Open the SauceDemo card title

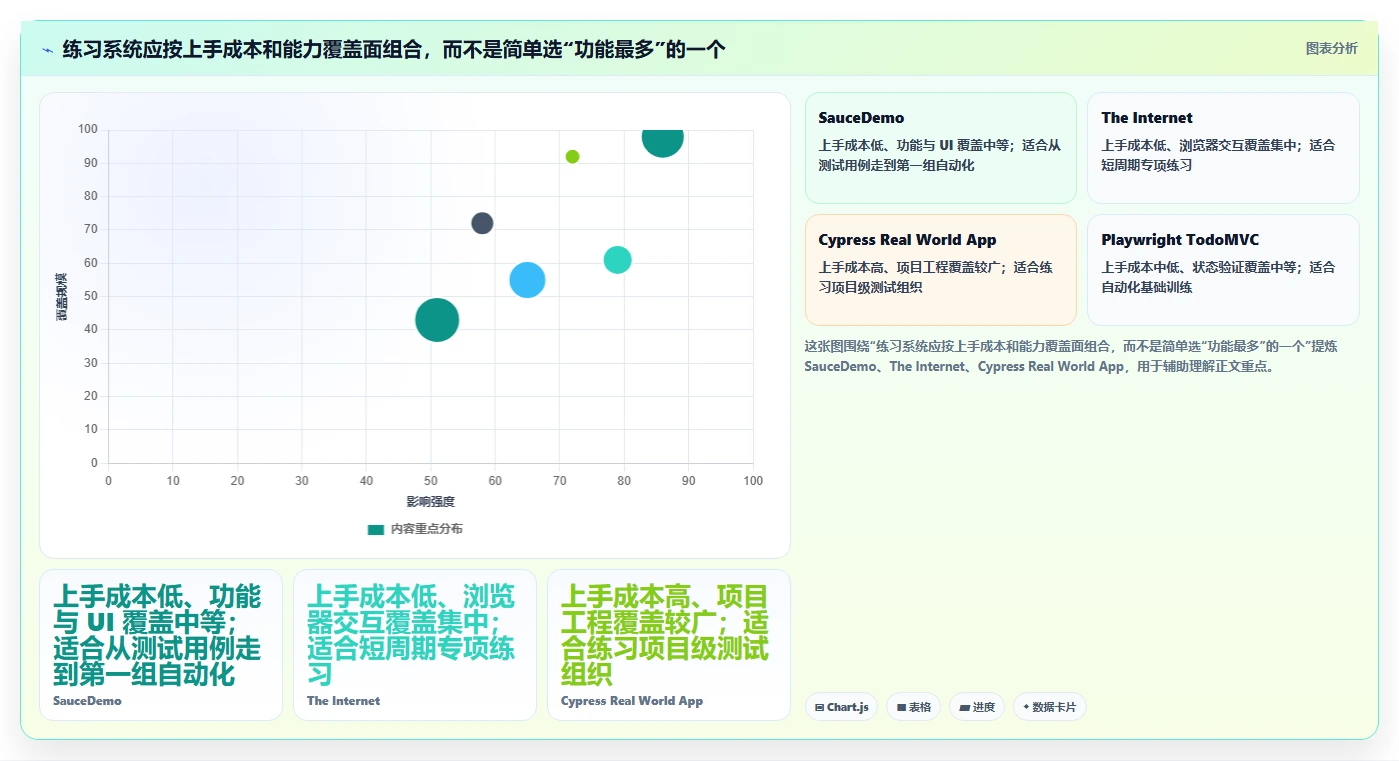coord(861,118)
